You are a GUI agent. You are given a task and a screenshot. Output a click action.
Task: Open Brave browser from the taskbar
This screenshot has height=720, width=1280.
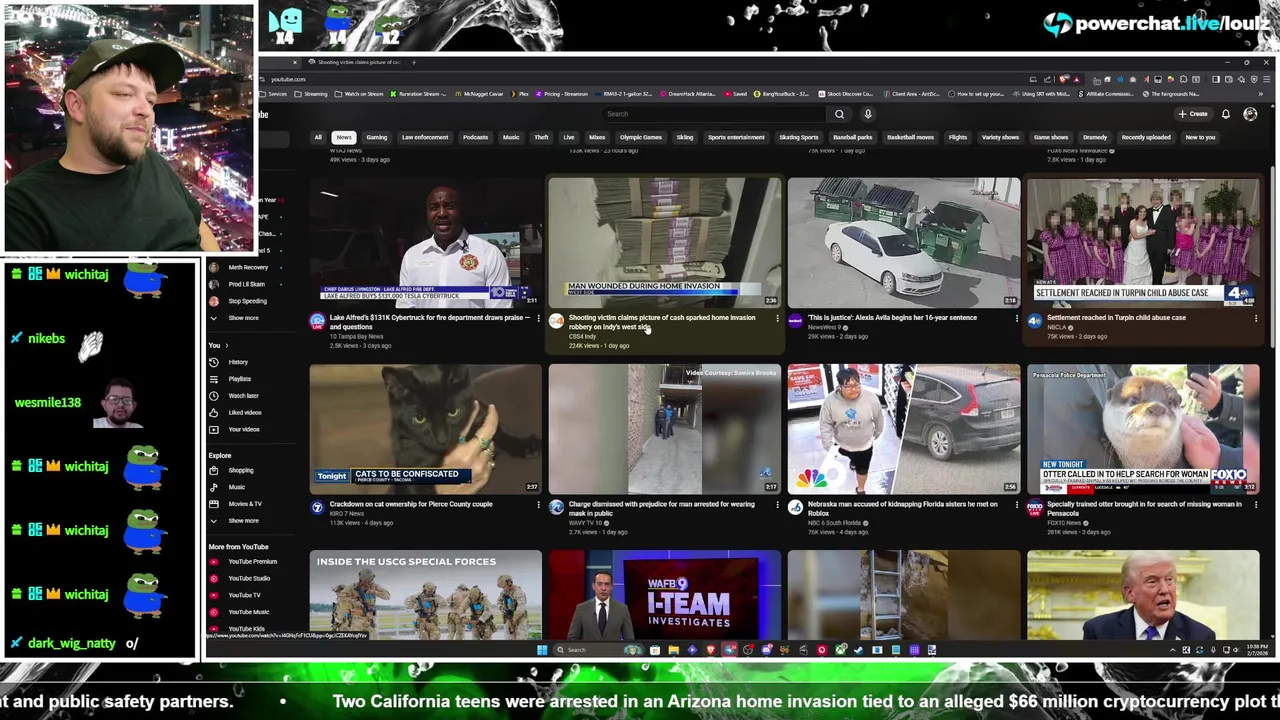pos(711,650)
